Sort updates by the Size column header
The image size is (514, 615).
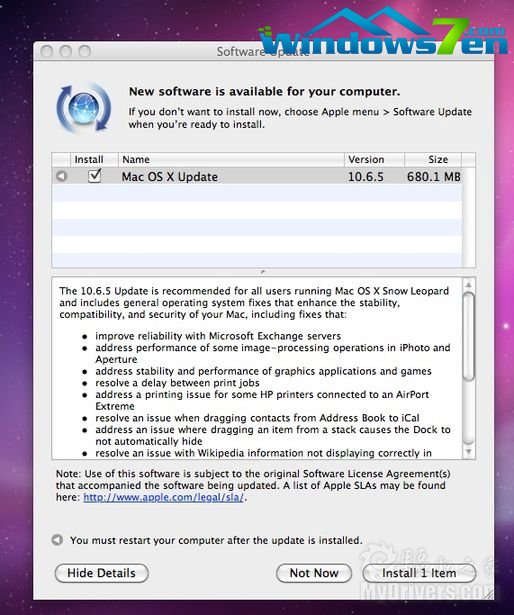(x=433, y=160)
